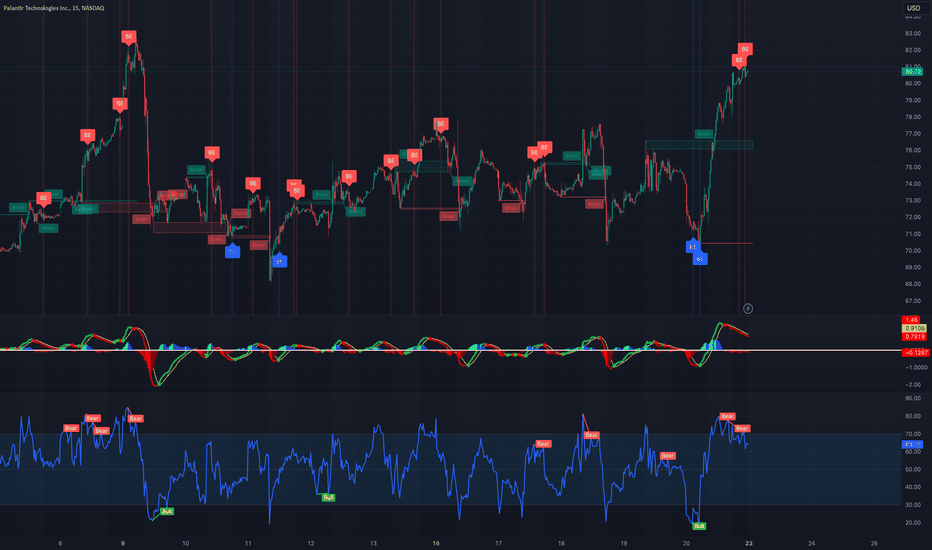Click the blue RSI value label on the lower price axis
The image size is (932, 550).
[912, 444]
